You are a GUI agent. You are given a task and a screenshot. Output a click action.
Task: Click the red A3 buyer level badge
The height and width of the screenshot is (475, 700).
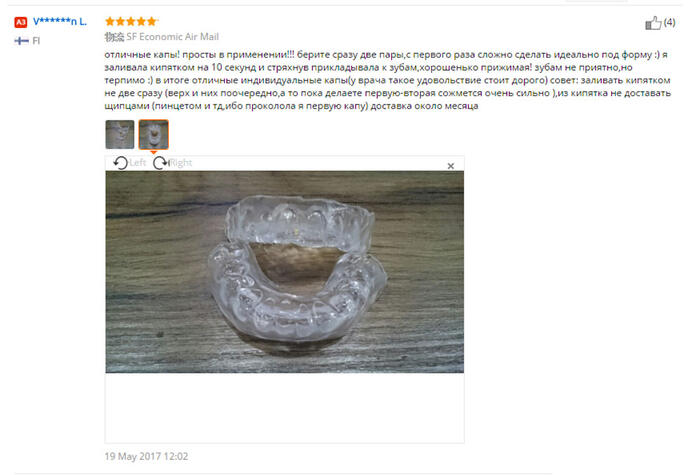pyautogui.click(x=21, y=22)
